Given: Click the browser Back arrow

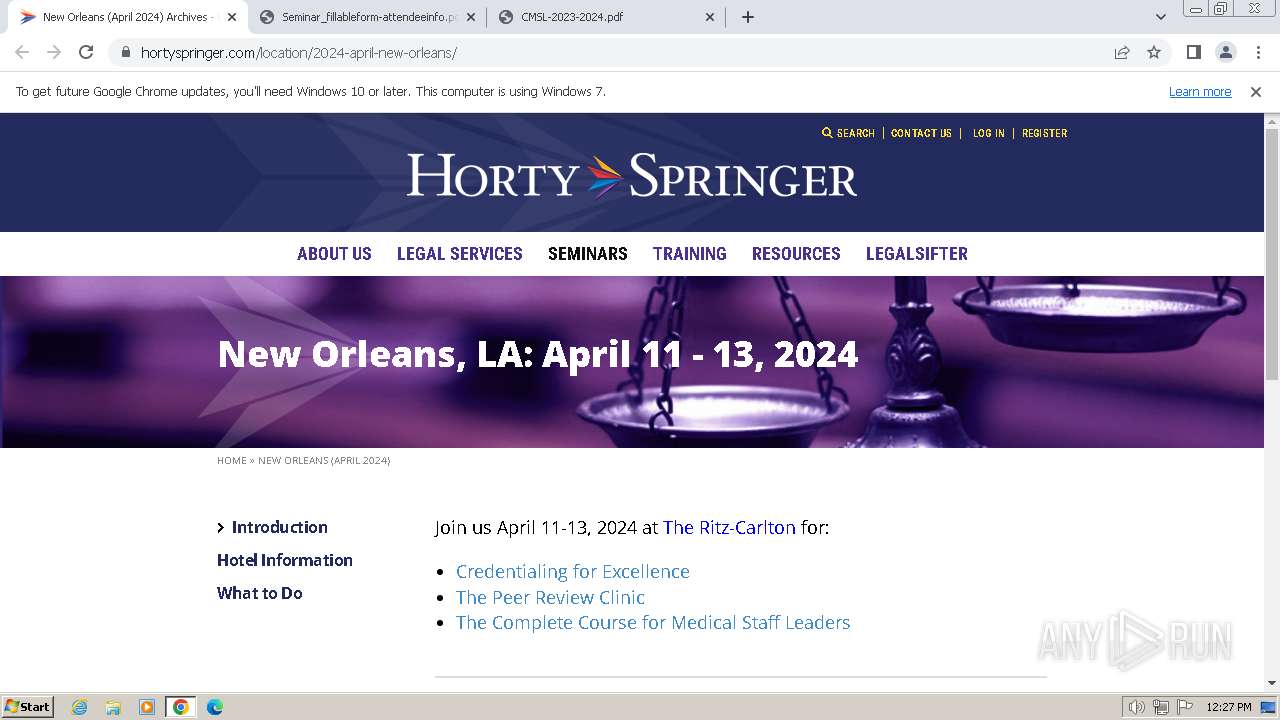Looking at the screenshot, I should (22, 52).
